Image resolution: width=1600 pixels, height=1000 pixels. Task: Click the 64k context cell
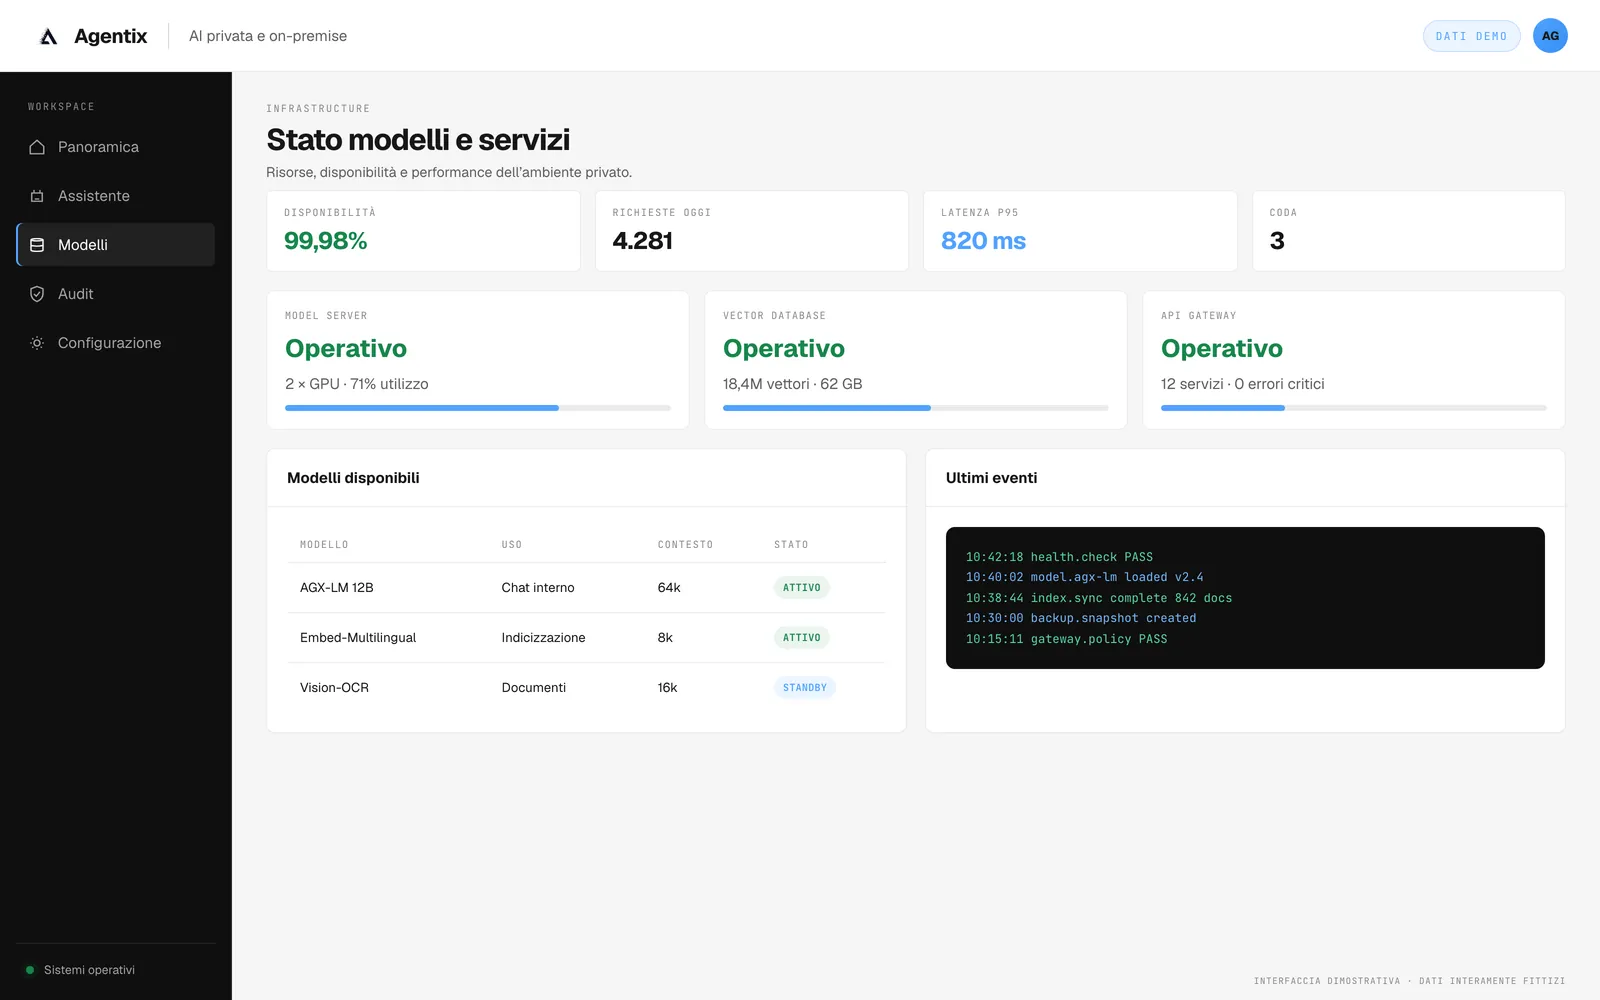tap(669, 588)
